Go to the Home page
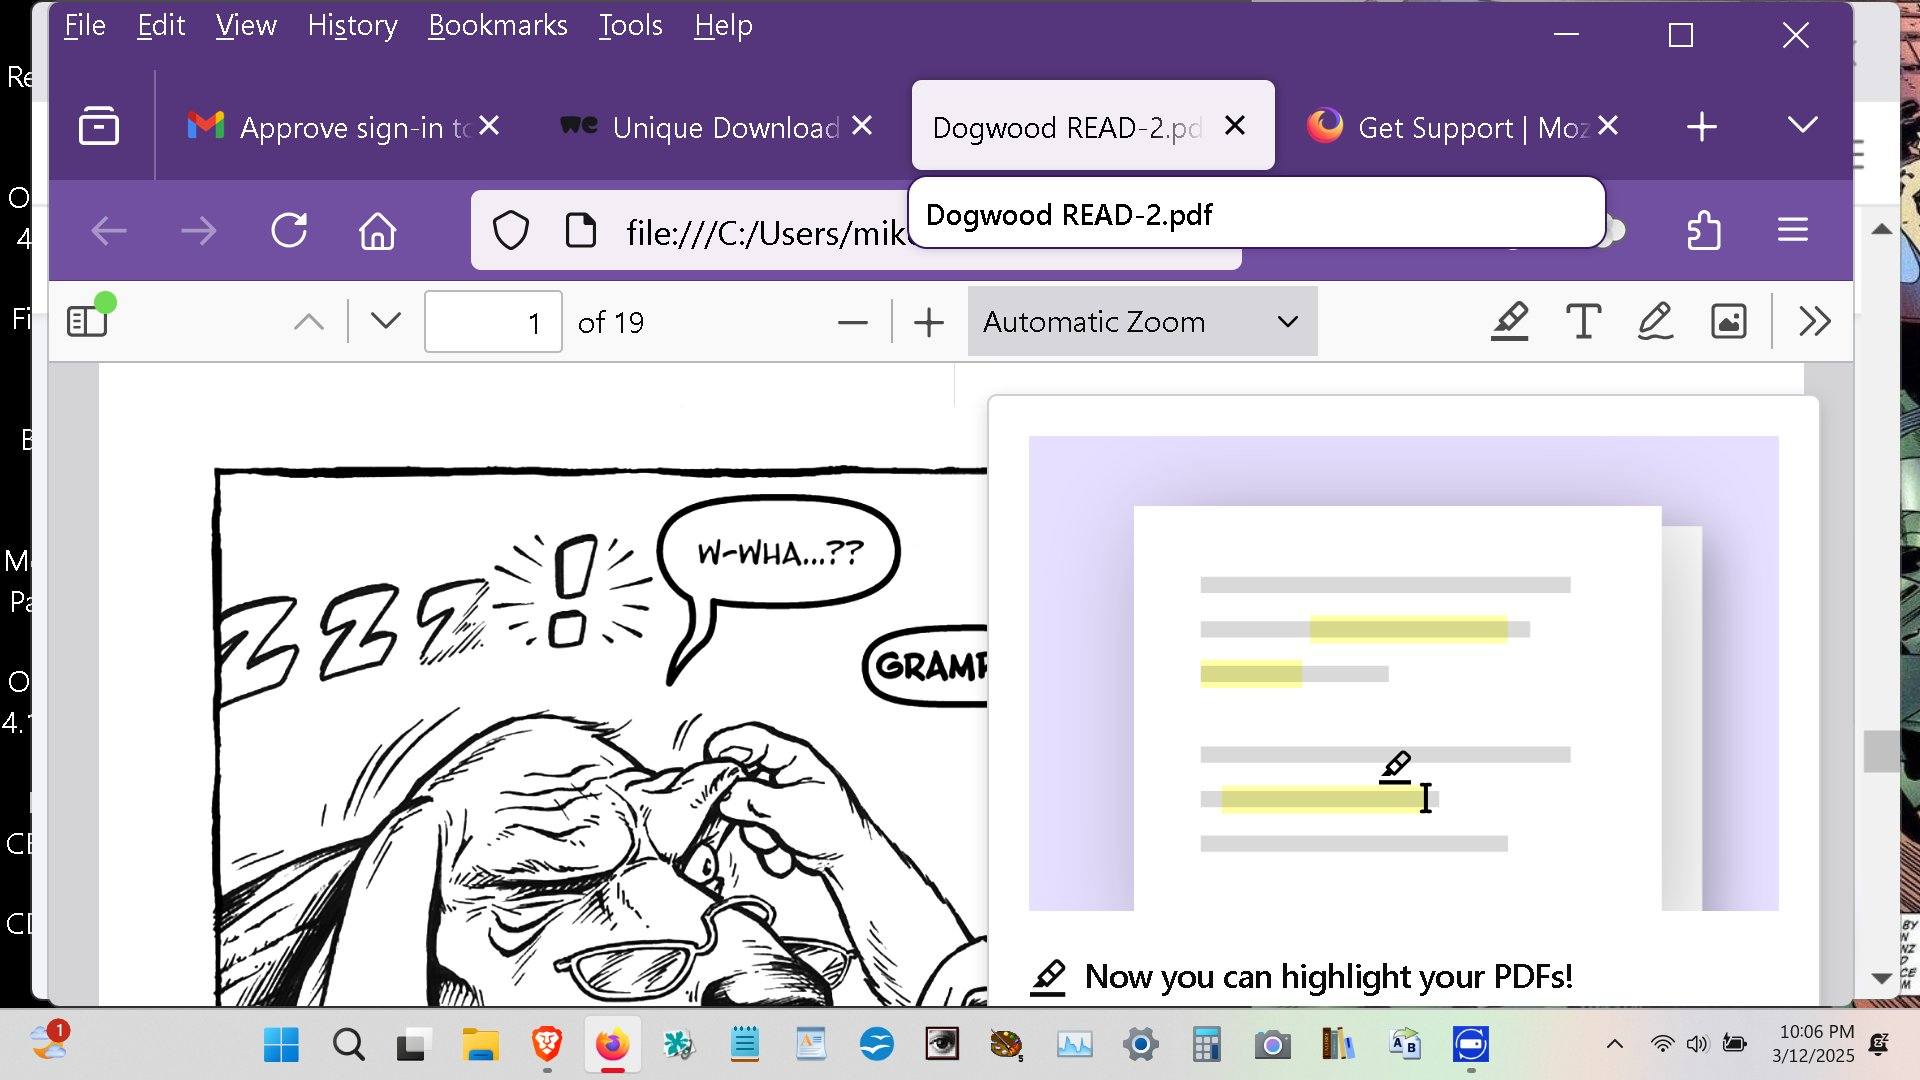The image size is (1920, 1080). (x=378, y=231)
